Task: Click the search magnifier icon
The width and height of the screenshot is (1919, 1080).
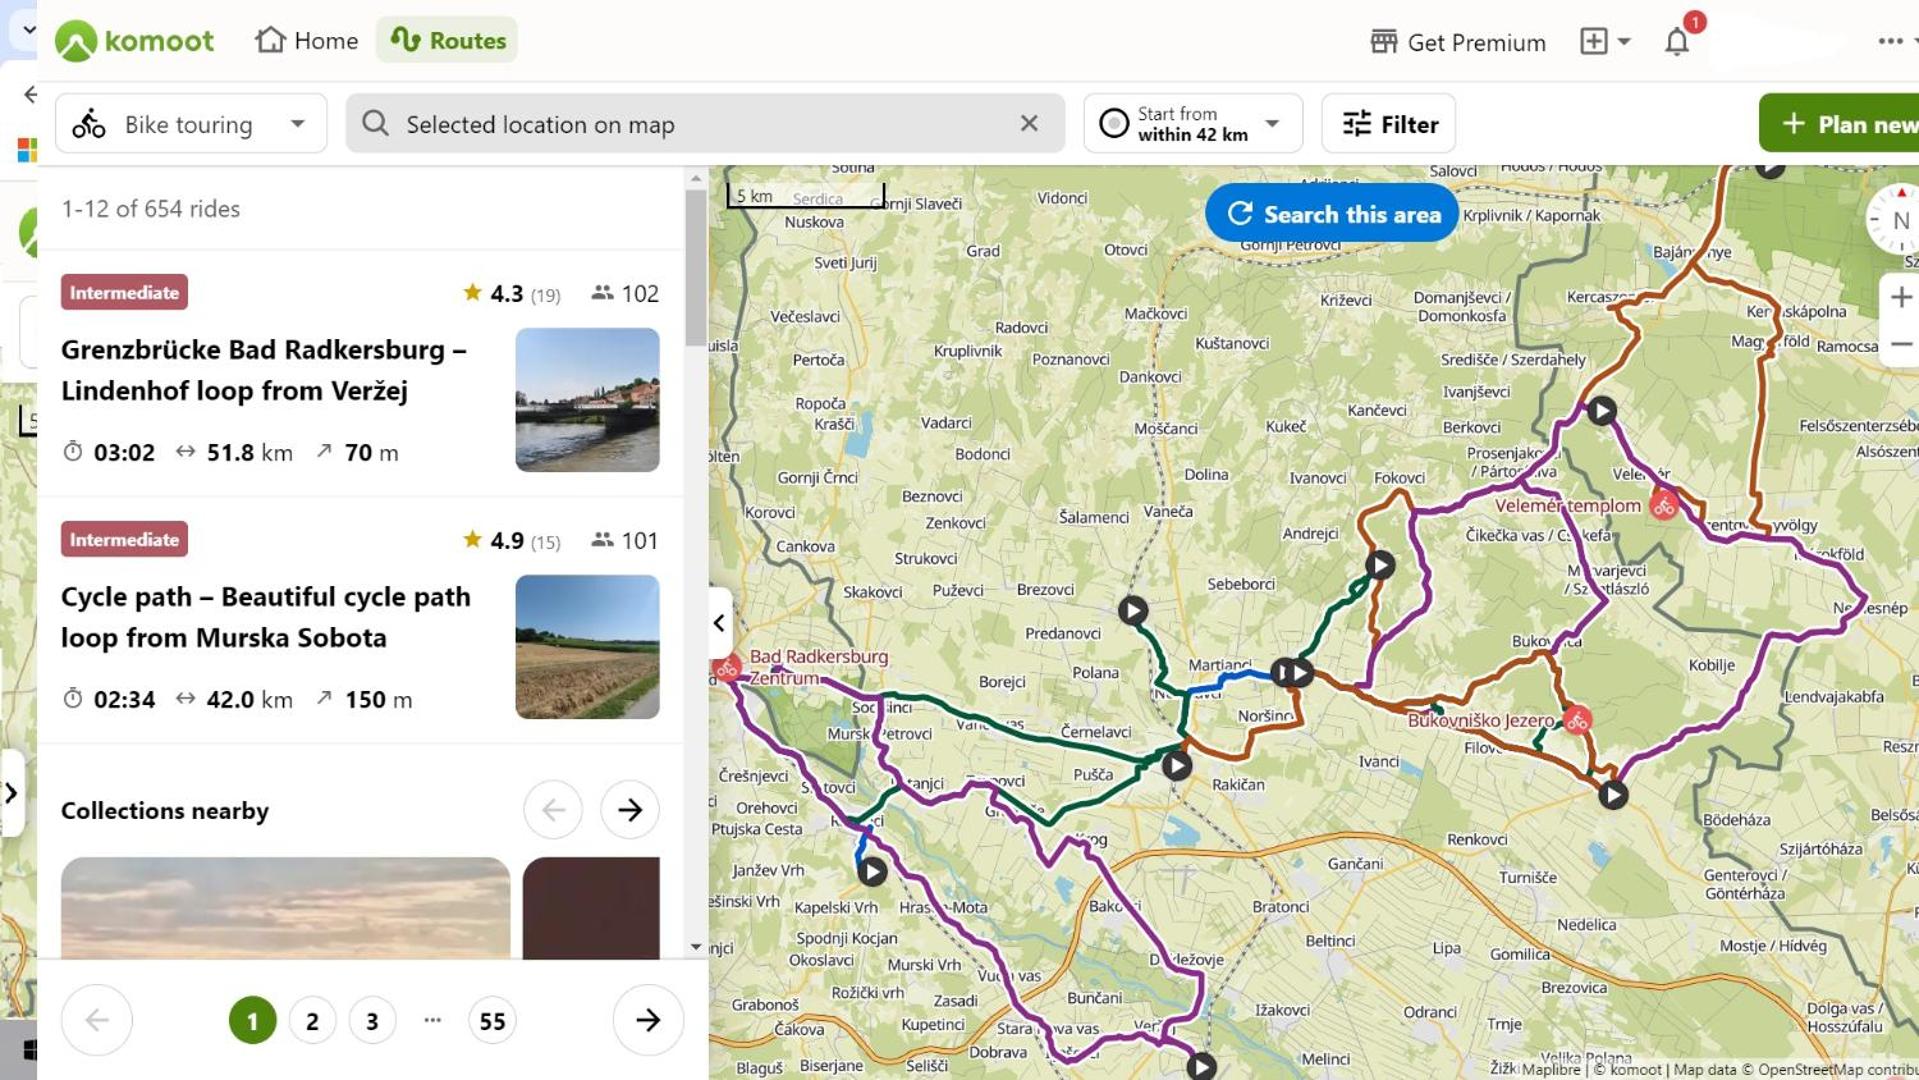Action: point(376,123)
